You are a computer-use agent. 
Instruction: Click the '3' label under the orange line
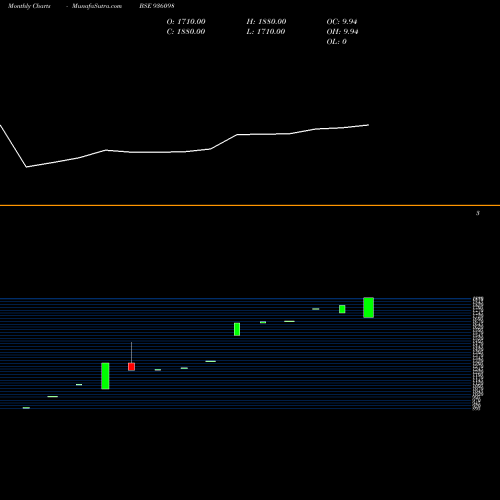[x=478, y=213]
